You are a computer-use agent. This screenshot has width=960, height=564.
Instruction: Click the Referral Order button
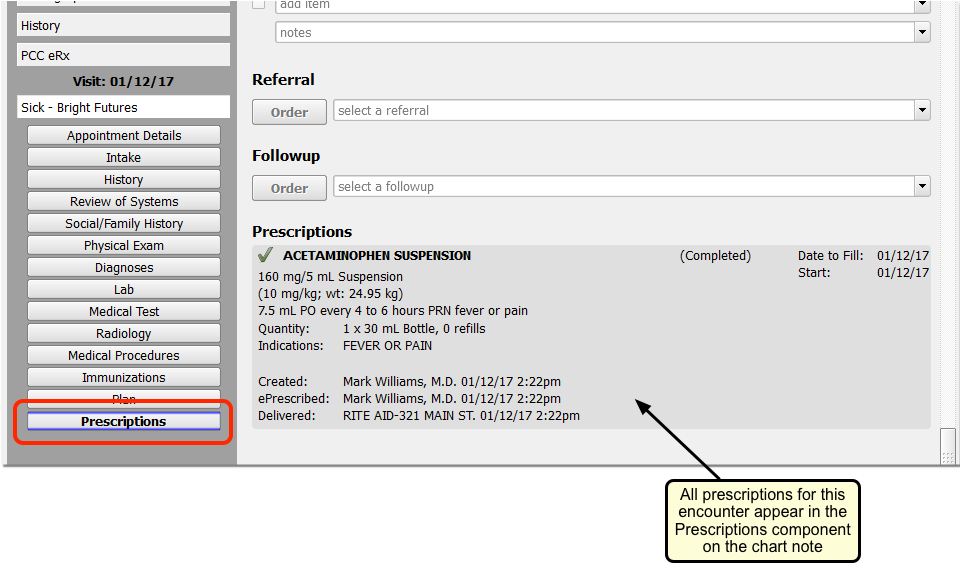(289, 112)
